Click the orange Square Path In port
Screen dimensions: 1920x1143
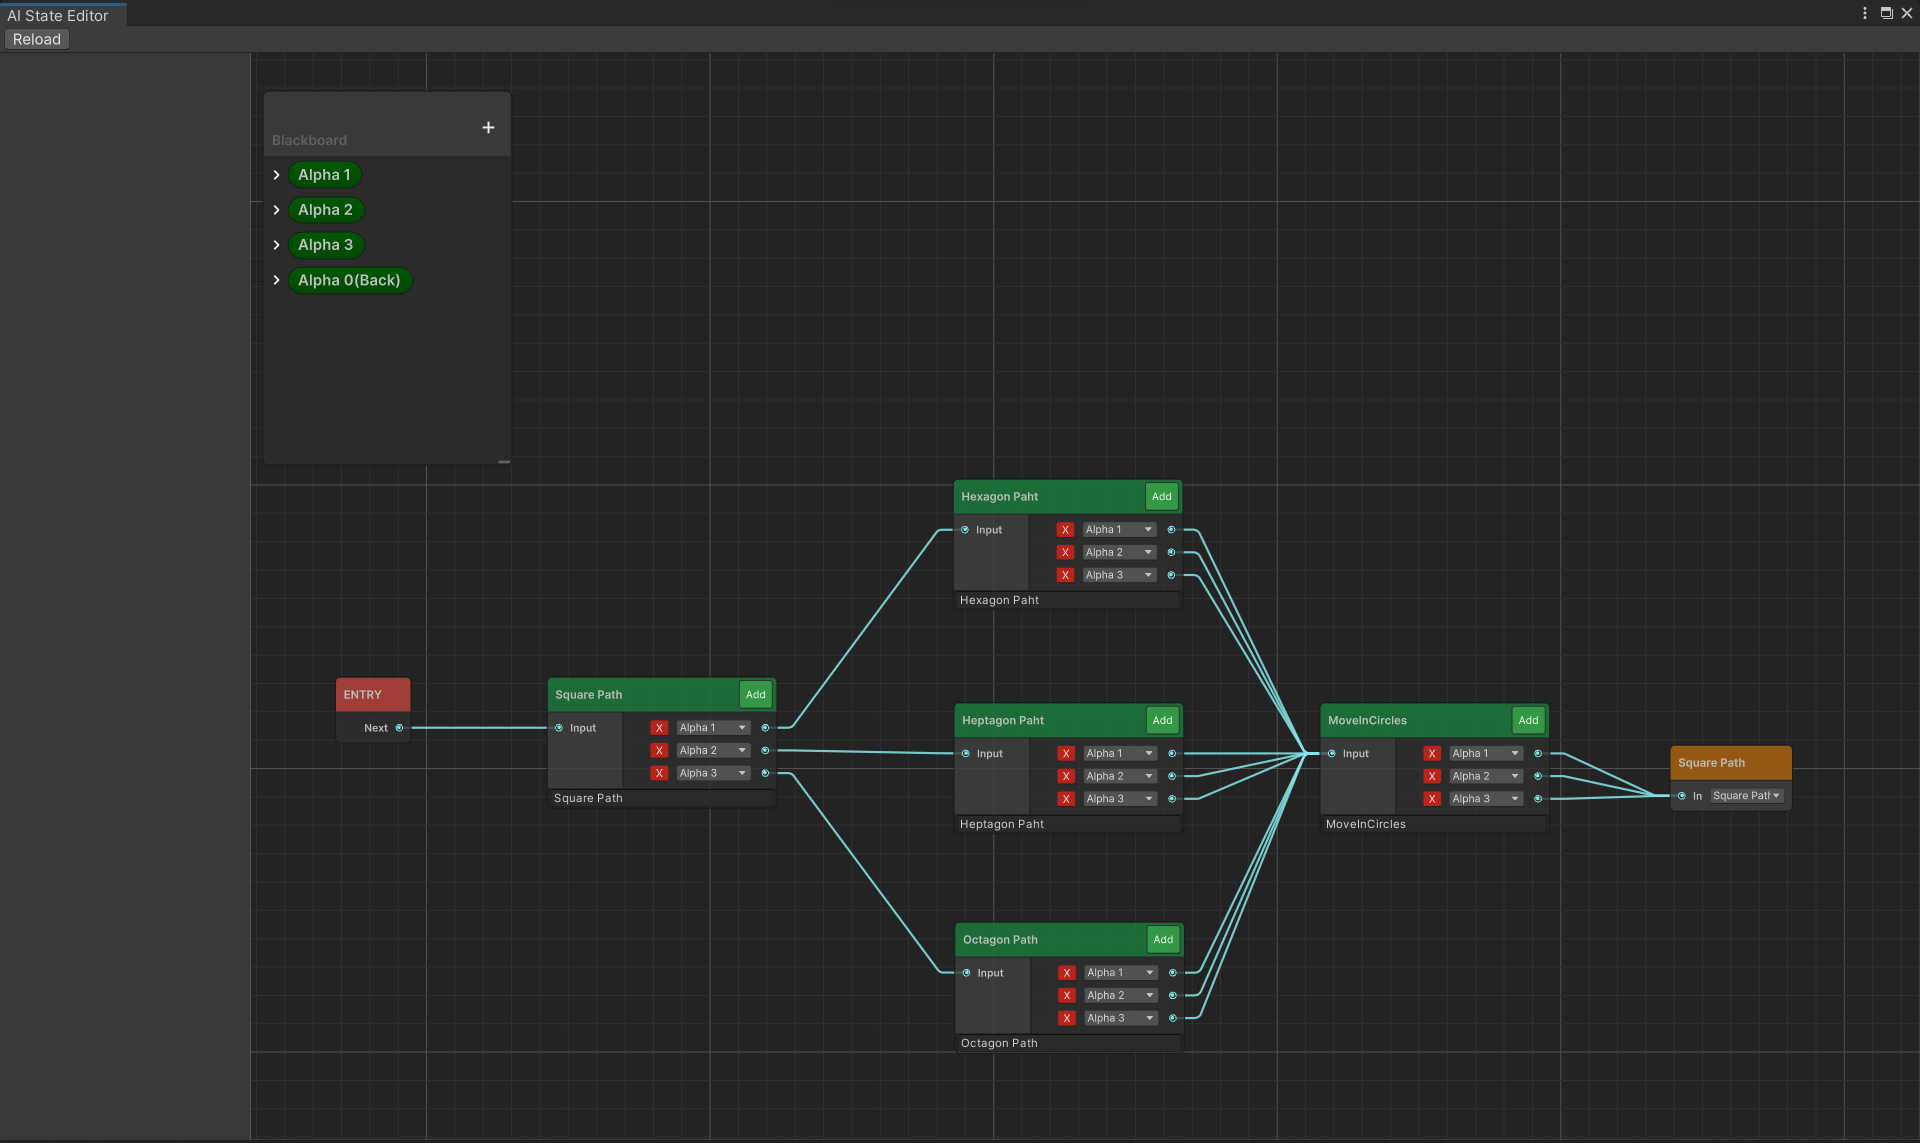(x=1682, y=796)
